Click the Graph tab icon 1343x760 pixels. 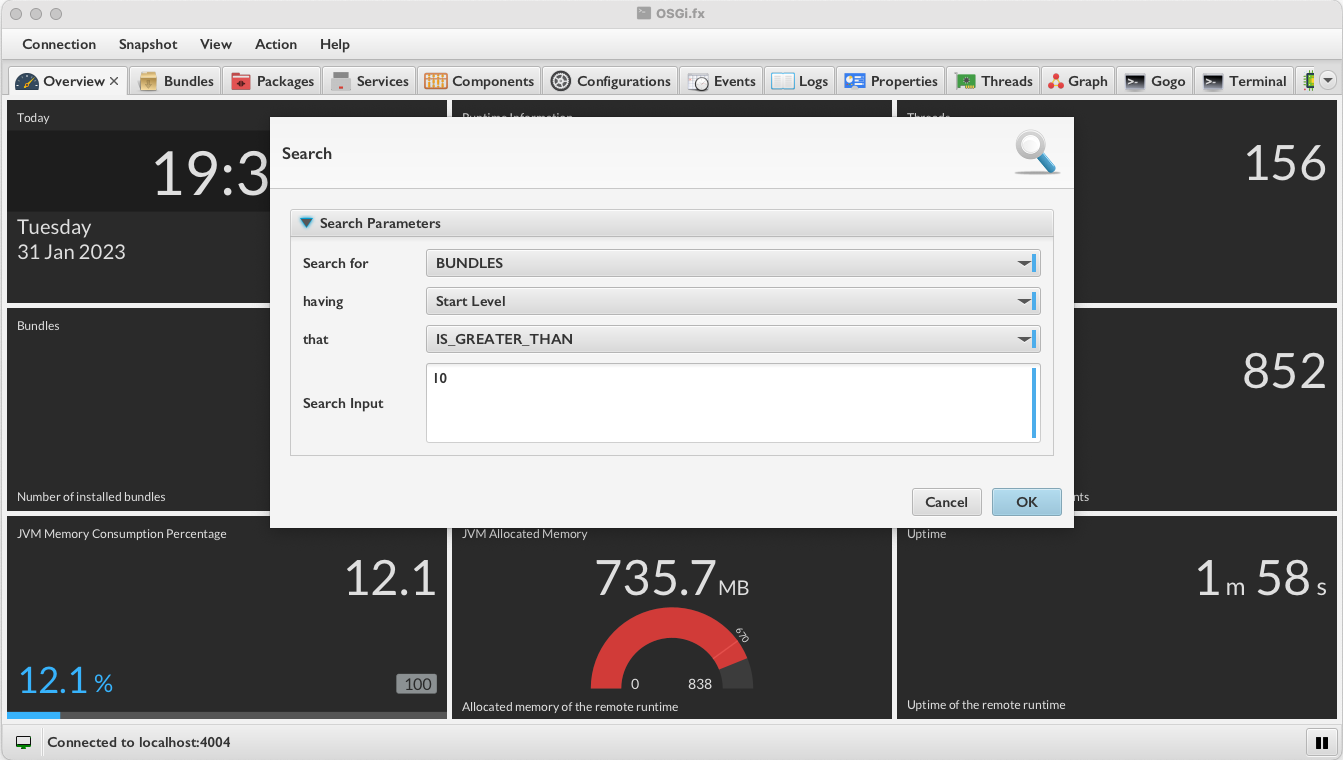pyautogui.click(x=1055, y=81)
